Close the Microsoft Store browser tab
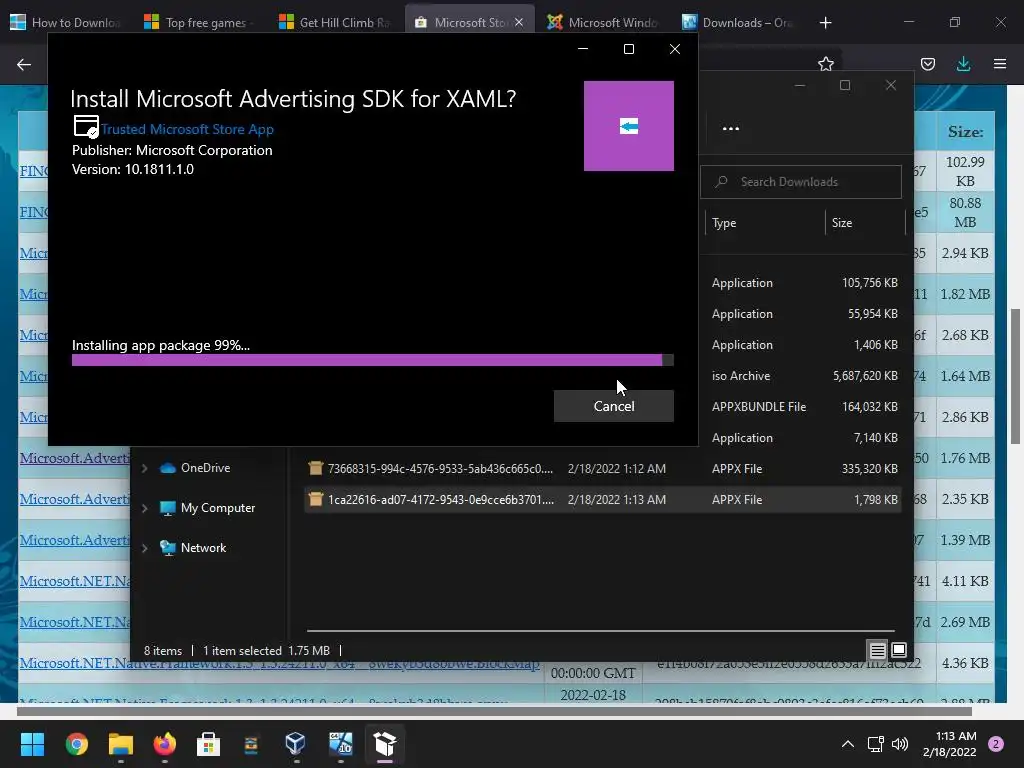This screenshot has width=1024, height=768. pyautogui.click(x=519, y=22)
